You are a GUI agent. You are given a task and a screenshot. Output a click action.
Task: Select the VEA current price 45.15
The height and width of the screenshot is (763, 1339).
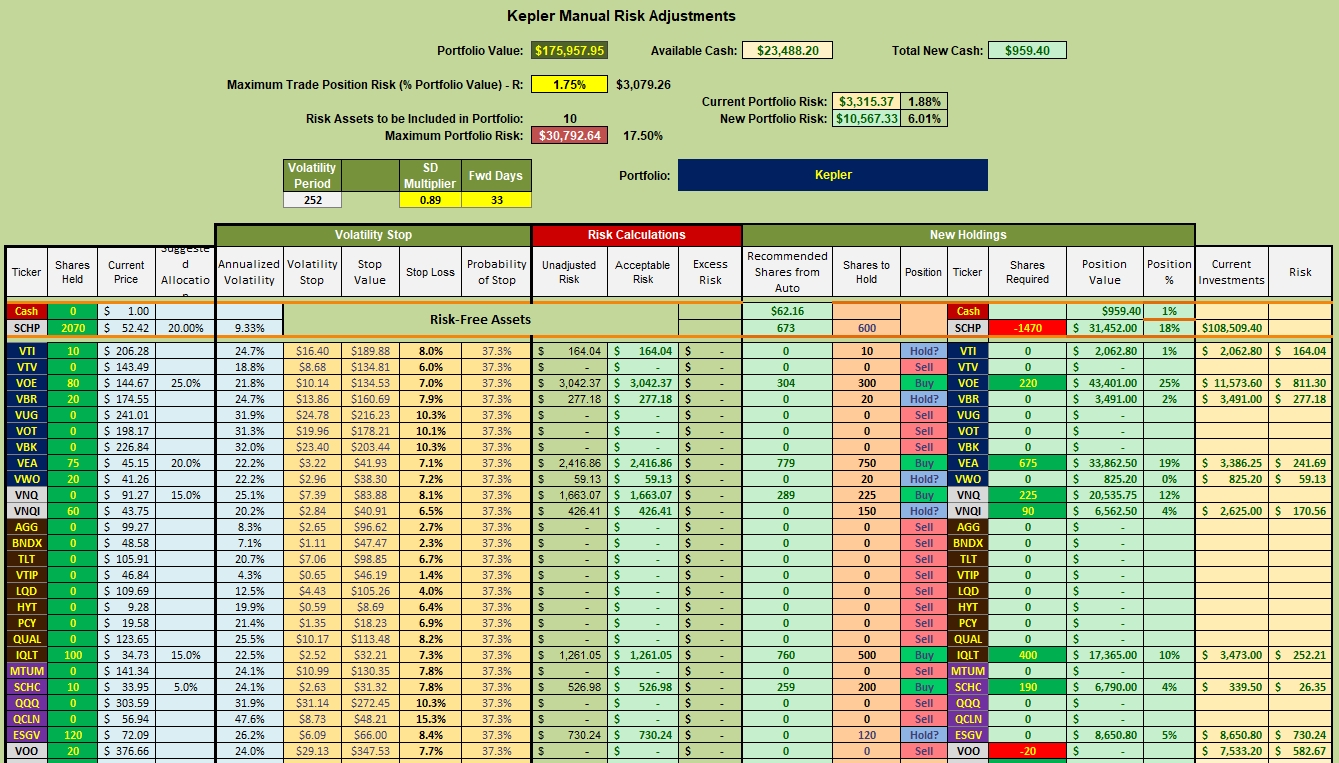pos(126,463)
